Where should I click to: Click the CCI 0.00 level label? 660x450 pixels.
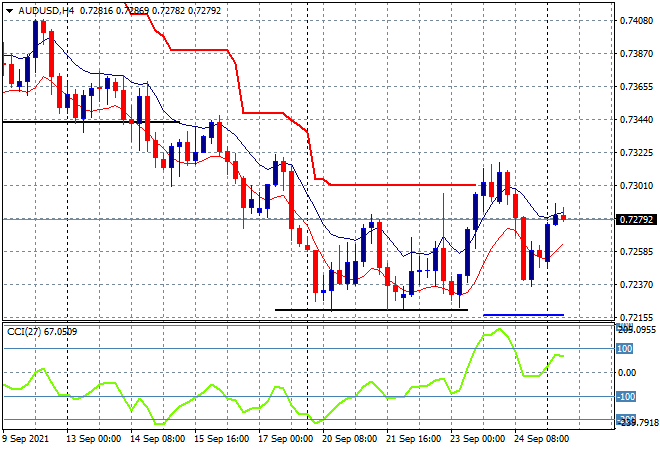click(x=627, y=373)
